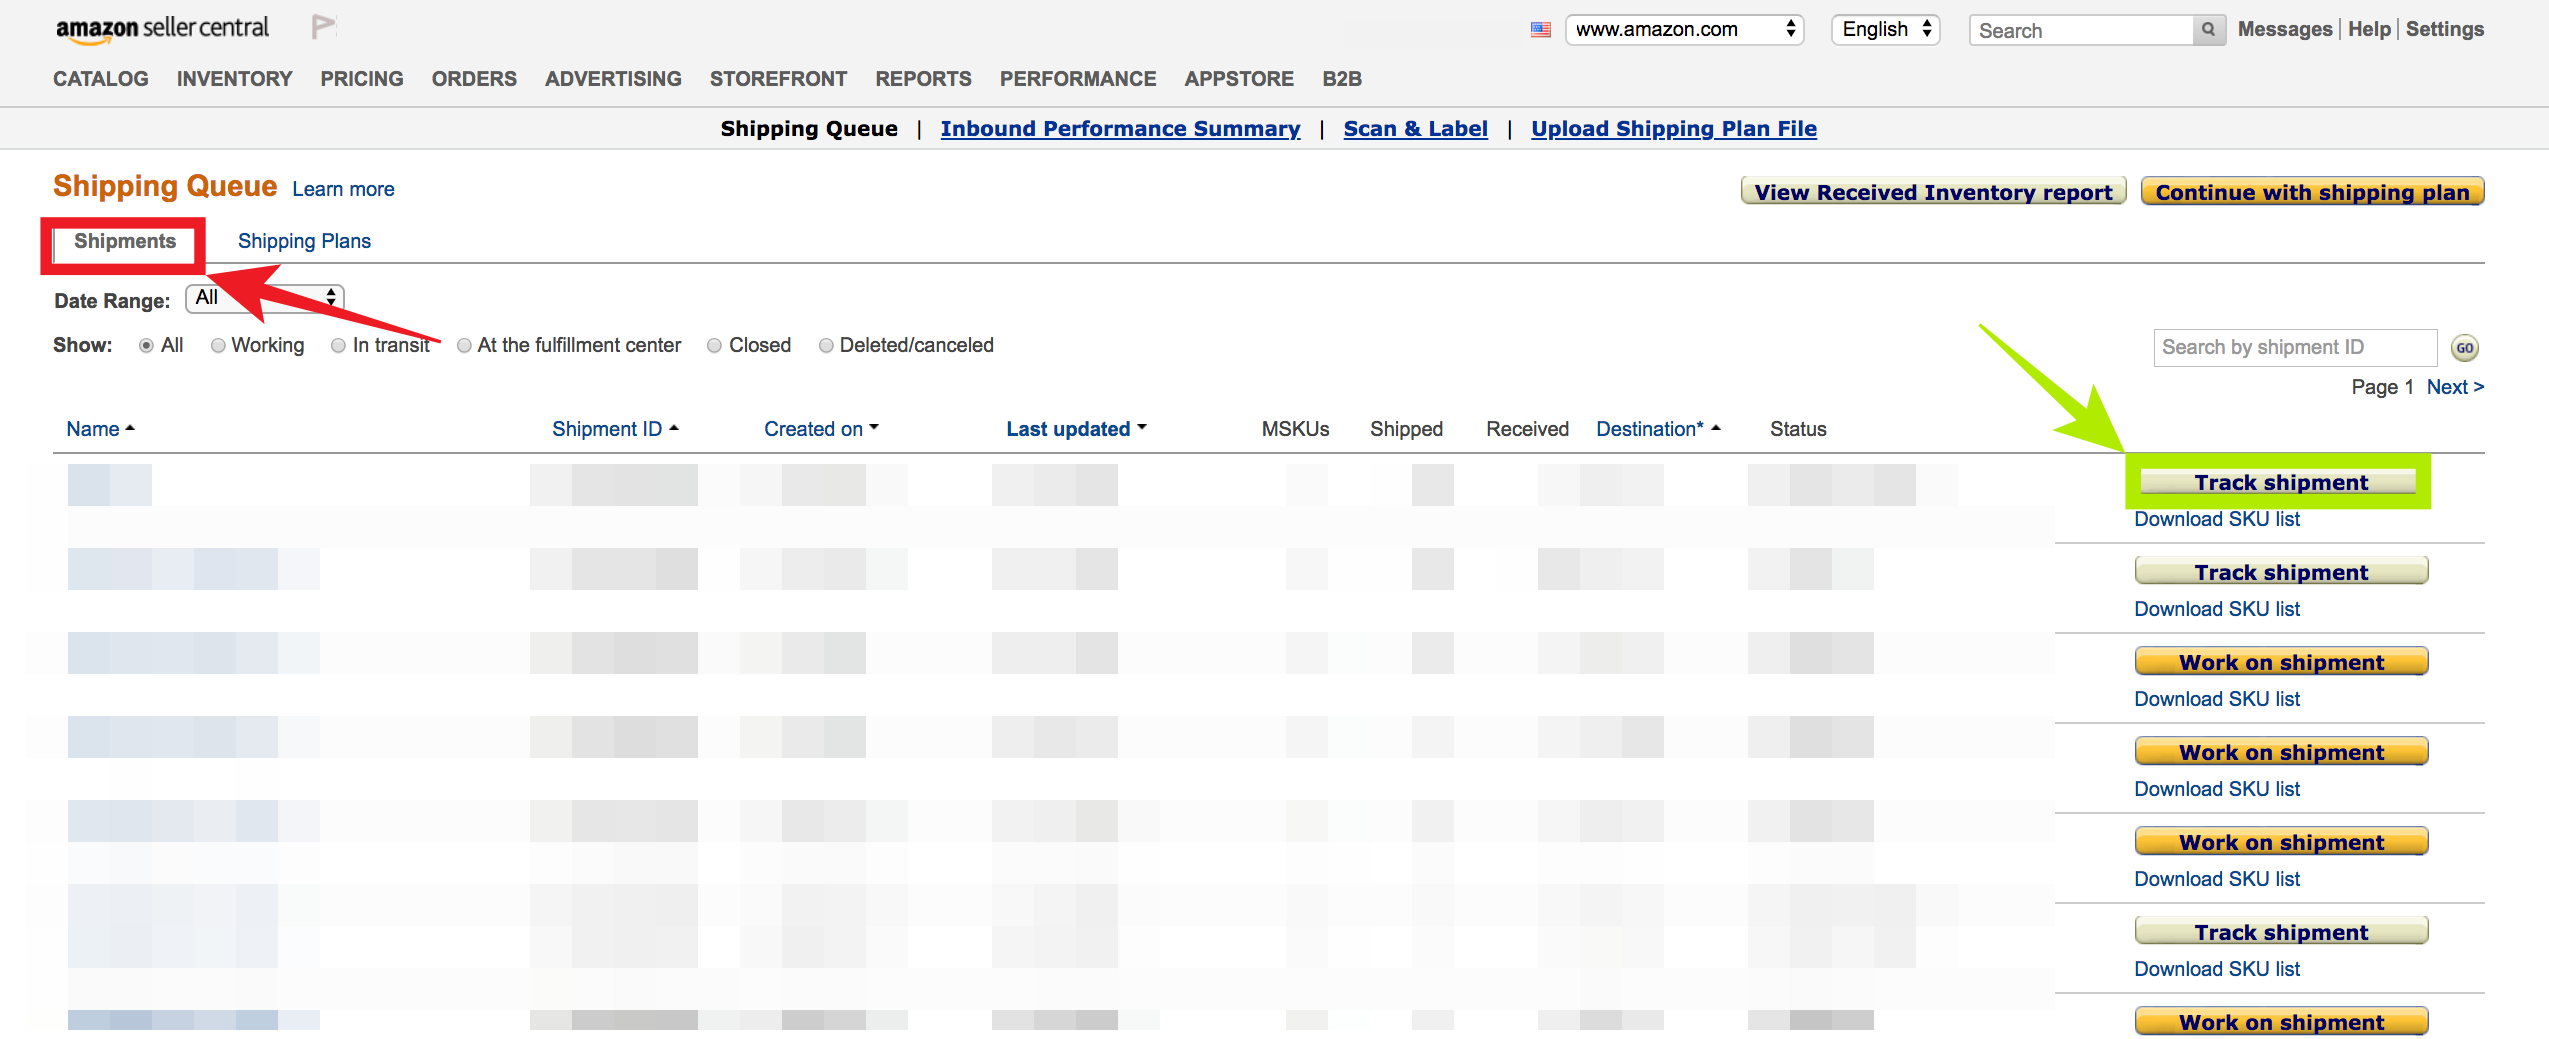Image resolution: width=2549 pixels, height=1039 pixels.
Task: Open the Help link
Action: click(x=2369, y=29)
